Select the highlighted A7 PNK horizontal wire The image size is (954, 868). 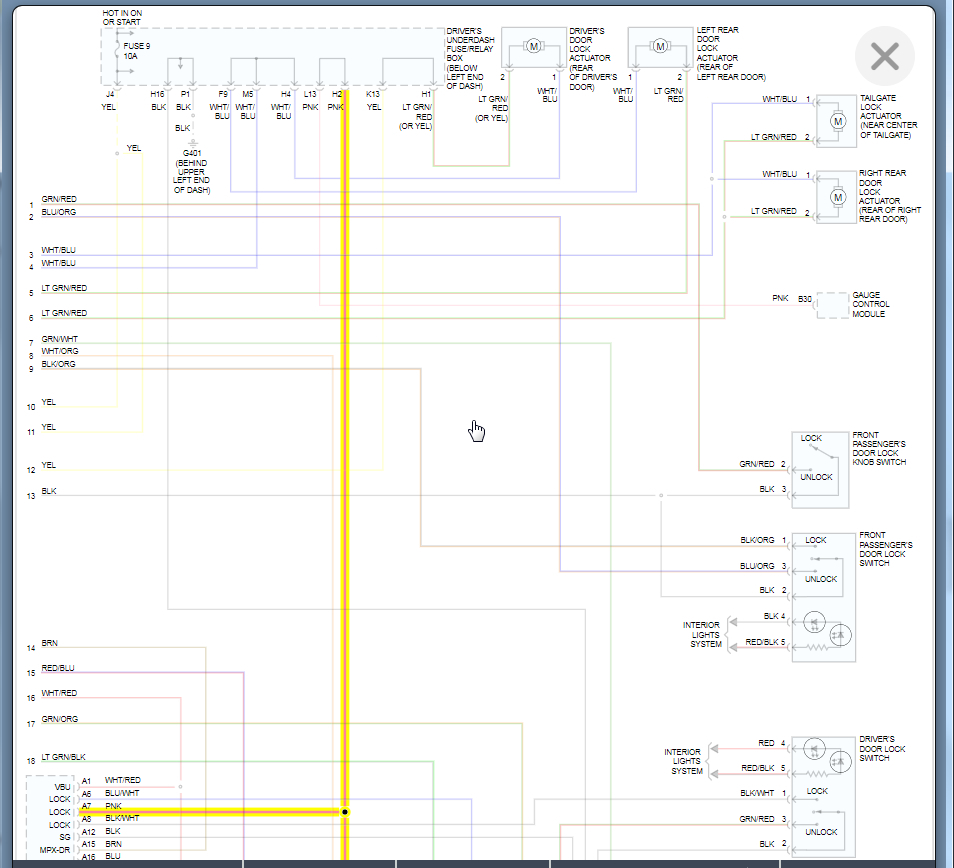(210, 811)
